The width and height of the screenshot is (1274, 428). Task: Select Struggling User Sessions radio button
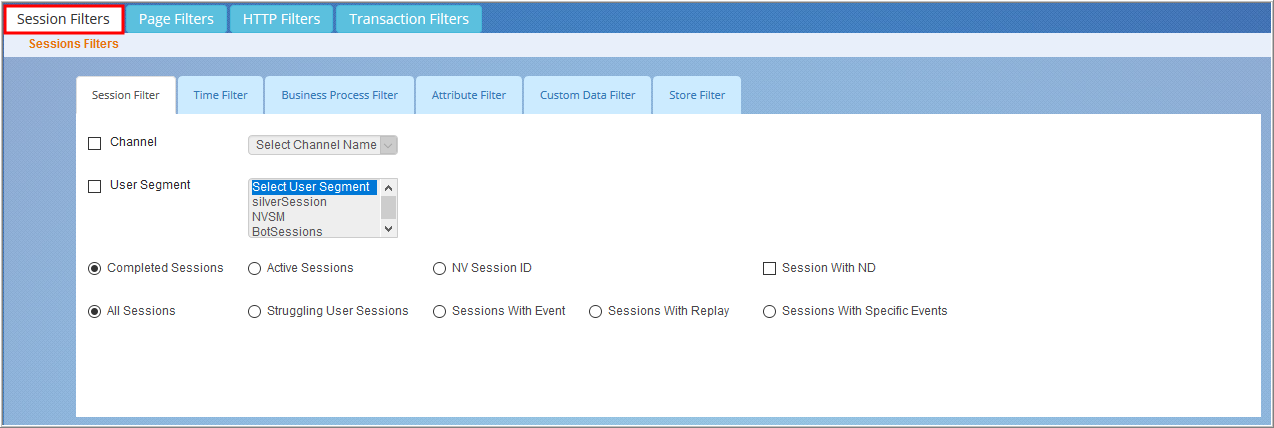(254, 311)
